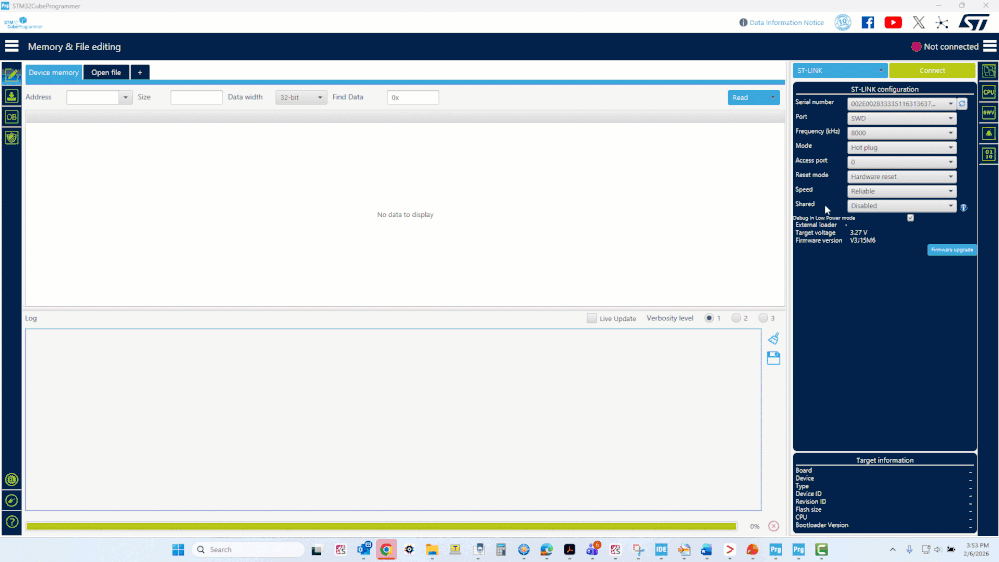Open the Help question mark icon
999x562 pixels.
[x=11, y=522]
